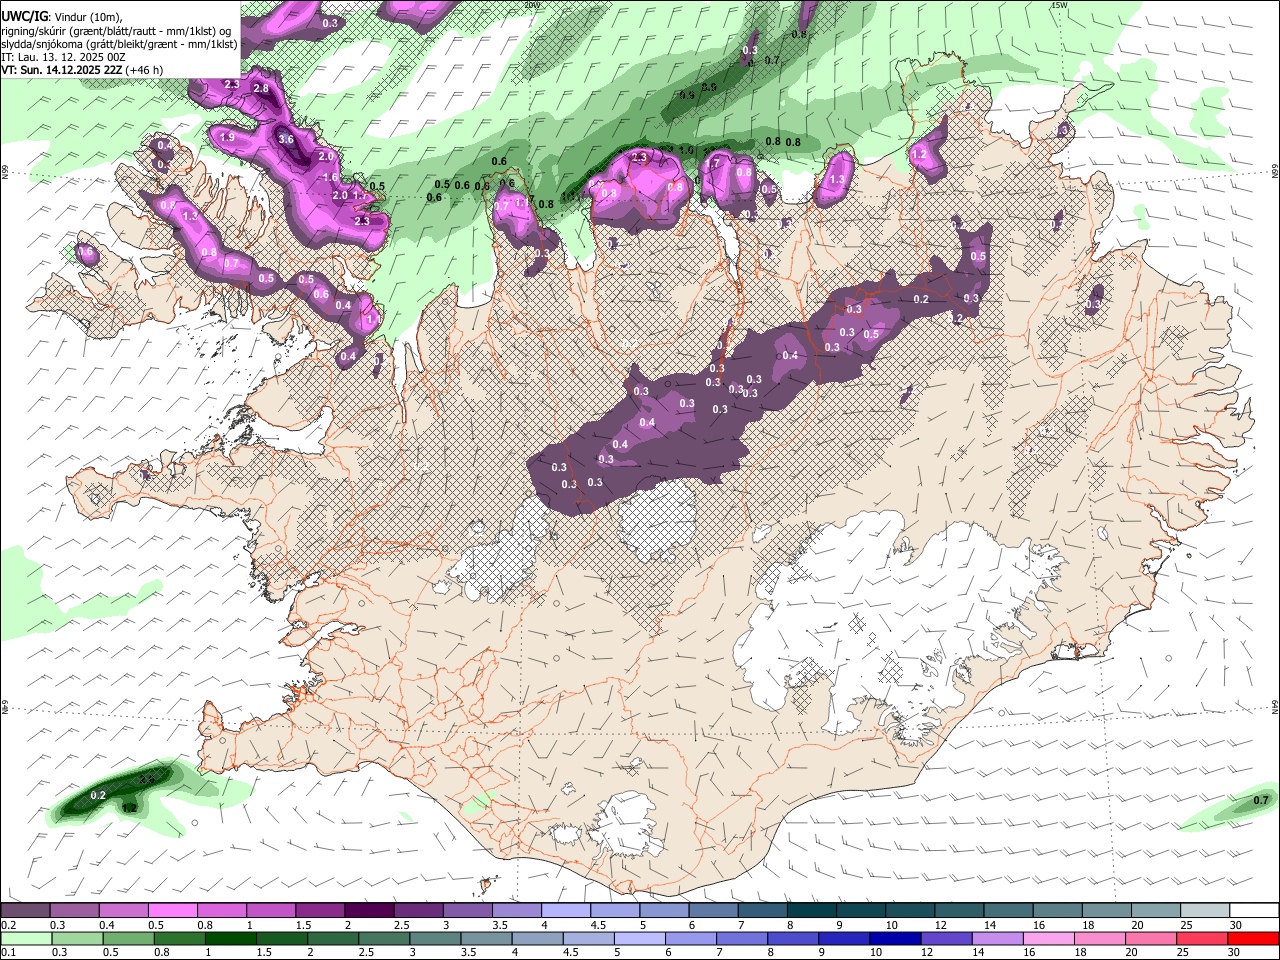Viewport: 1280px width, 960px height.
Task: Pick the 25 swatch in the lower rain legend
Action: click(x=1201, y=938)
